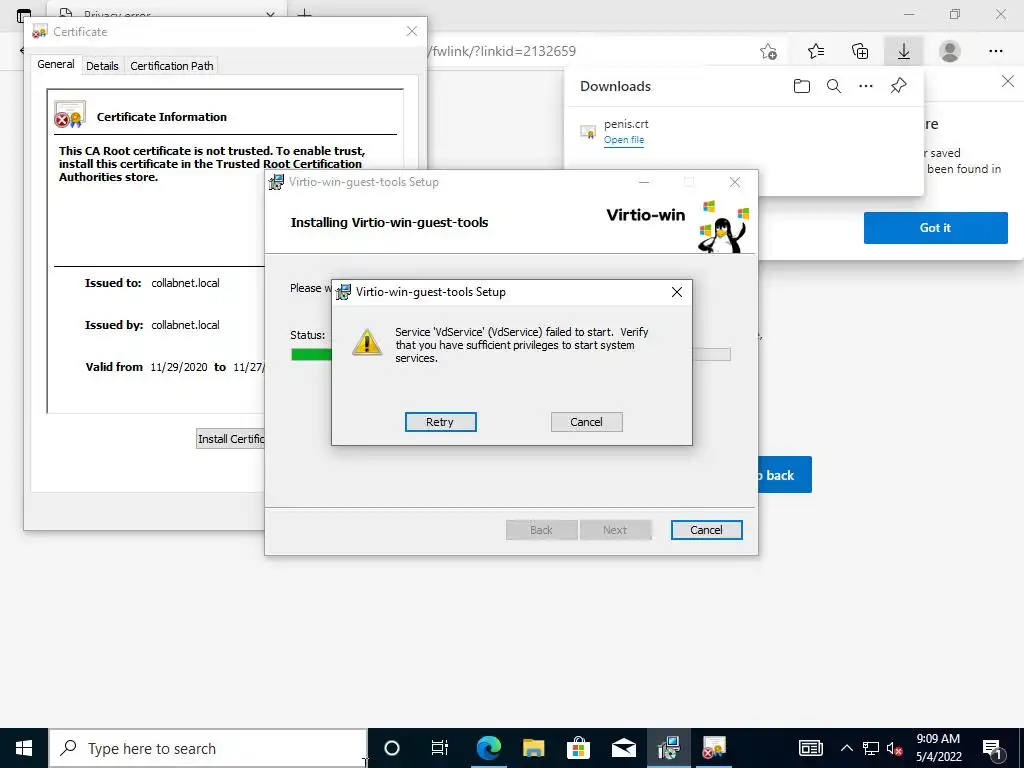Open News and interests taskbar icon

pyautogui.click(x=810, y=748)
